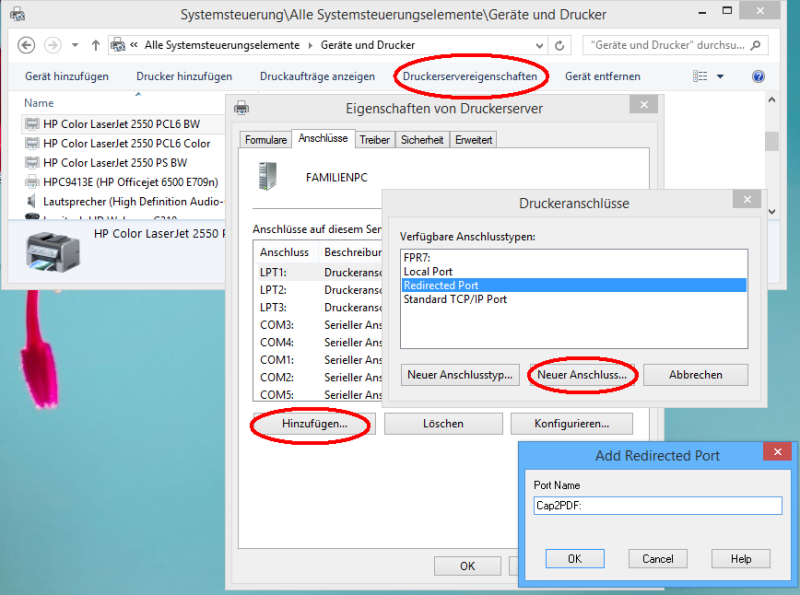Click the Neuer Anschluss button
Screen dimensions: 800x595
coord(582,375)
